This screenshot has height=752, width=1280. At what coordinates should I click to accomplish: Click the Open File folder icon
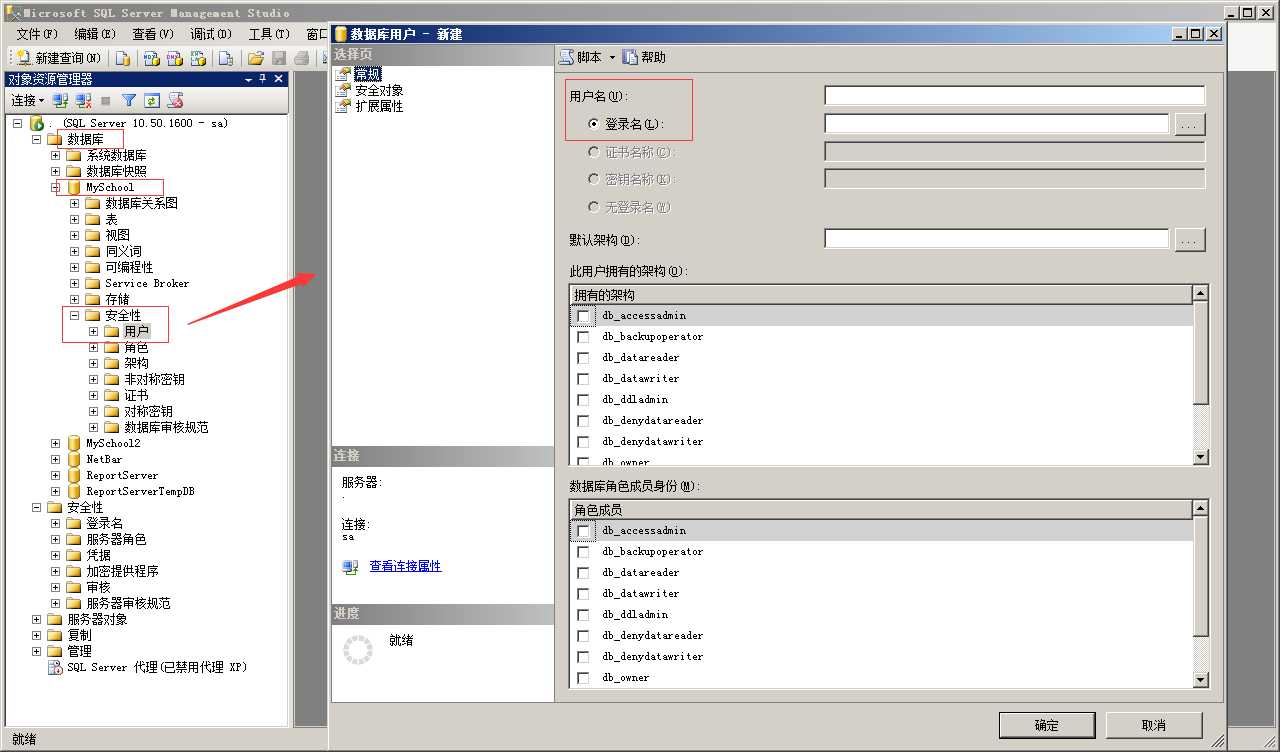(x=255, y=58)
